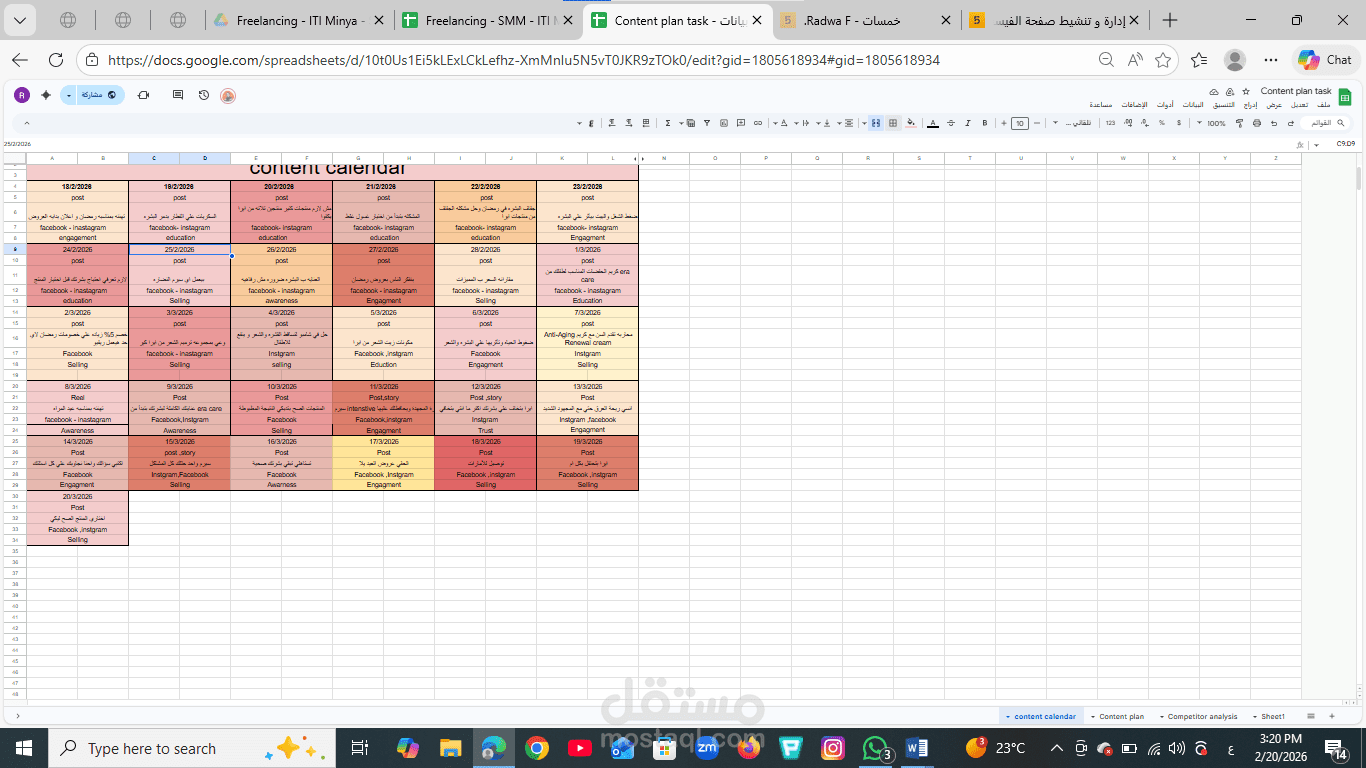The width and height of the screenshot is (1366, 768).
Task: Open the borders tool
Action: (x=893, y=123)
